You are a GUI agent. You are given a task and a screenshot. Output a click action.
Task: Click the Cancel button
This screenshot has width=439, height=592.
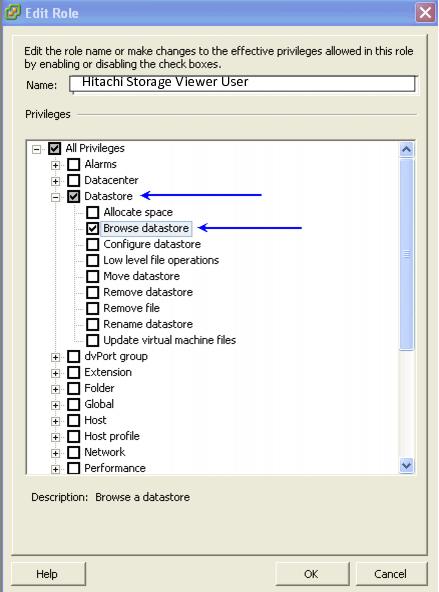[x=391, y=574]
